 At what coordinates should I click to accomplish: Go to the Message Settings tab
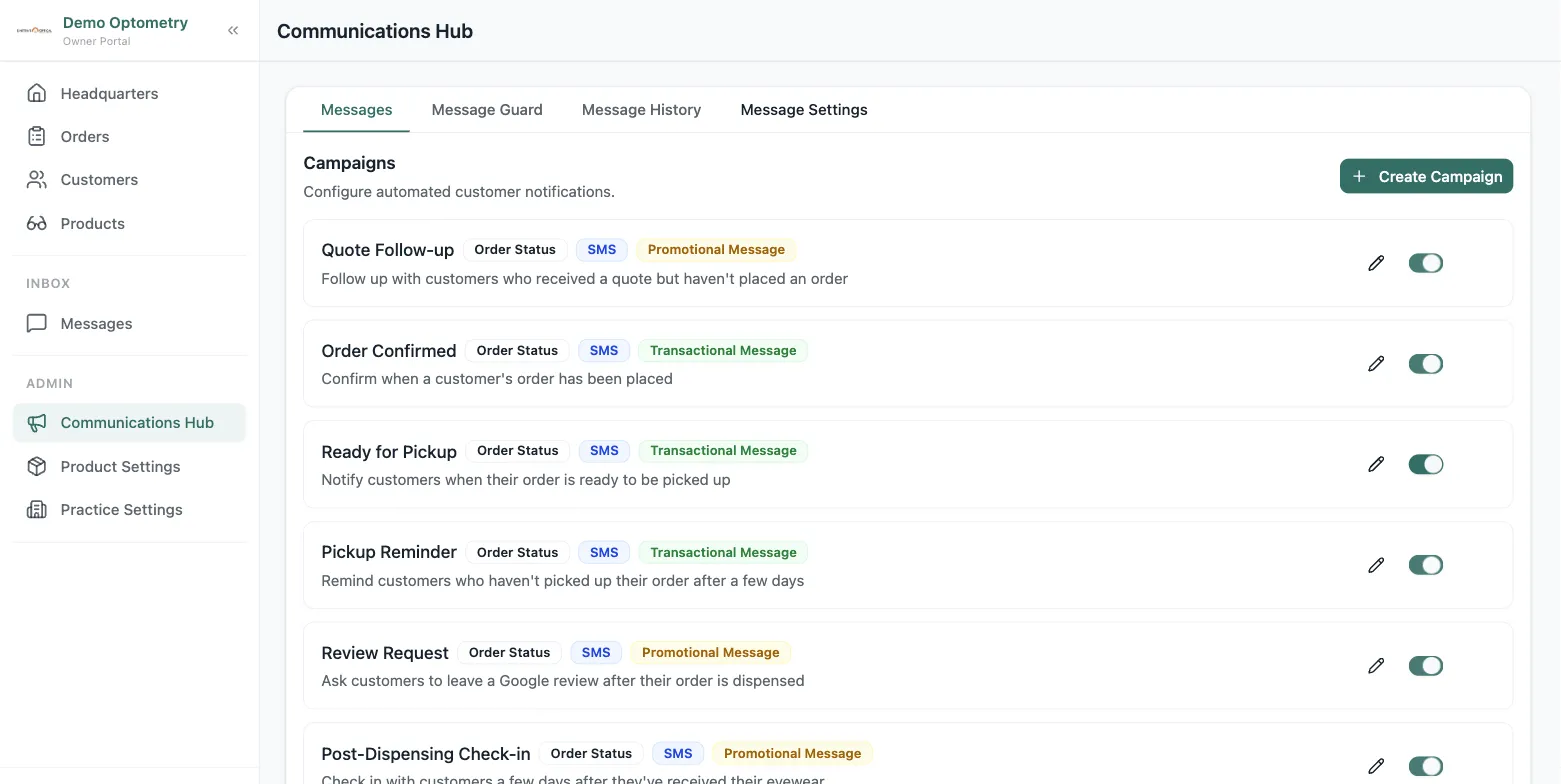804,110
